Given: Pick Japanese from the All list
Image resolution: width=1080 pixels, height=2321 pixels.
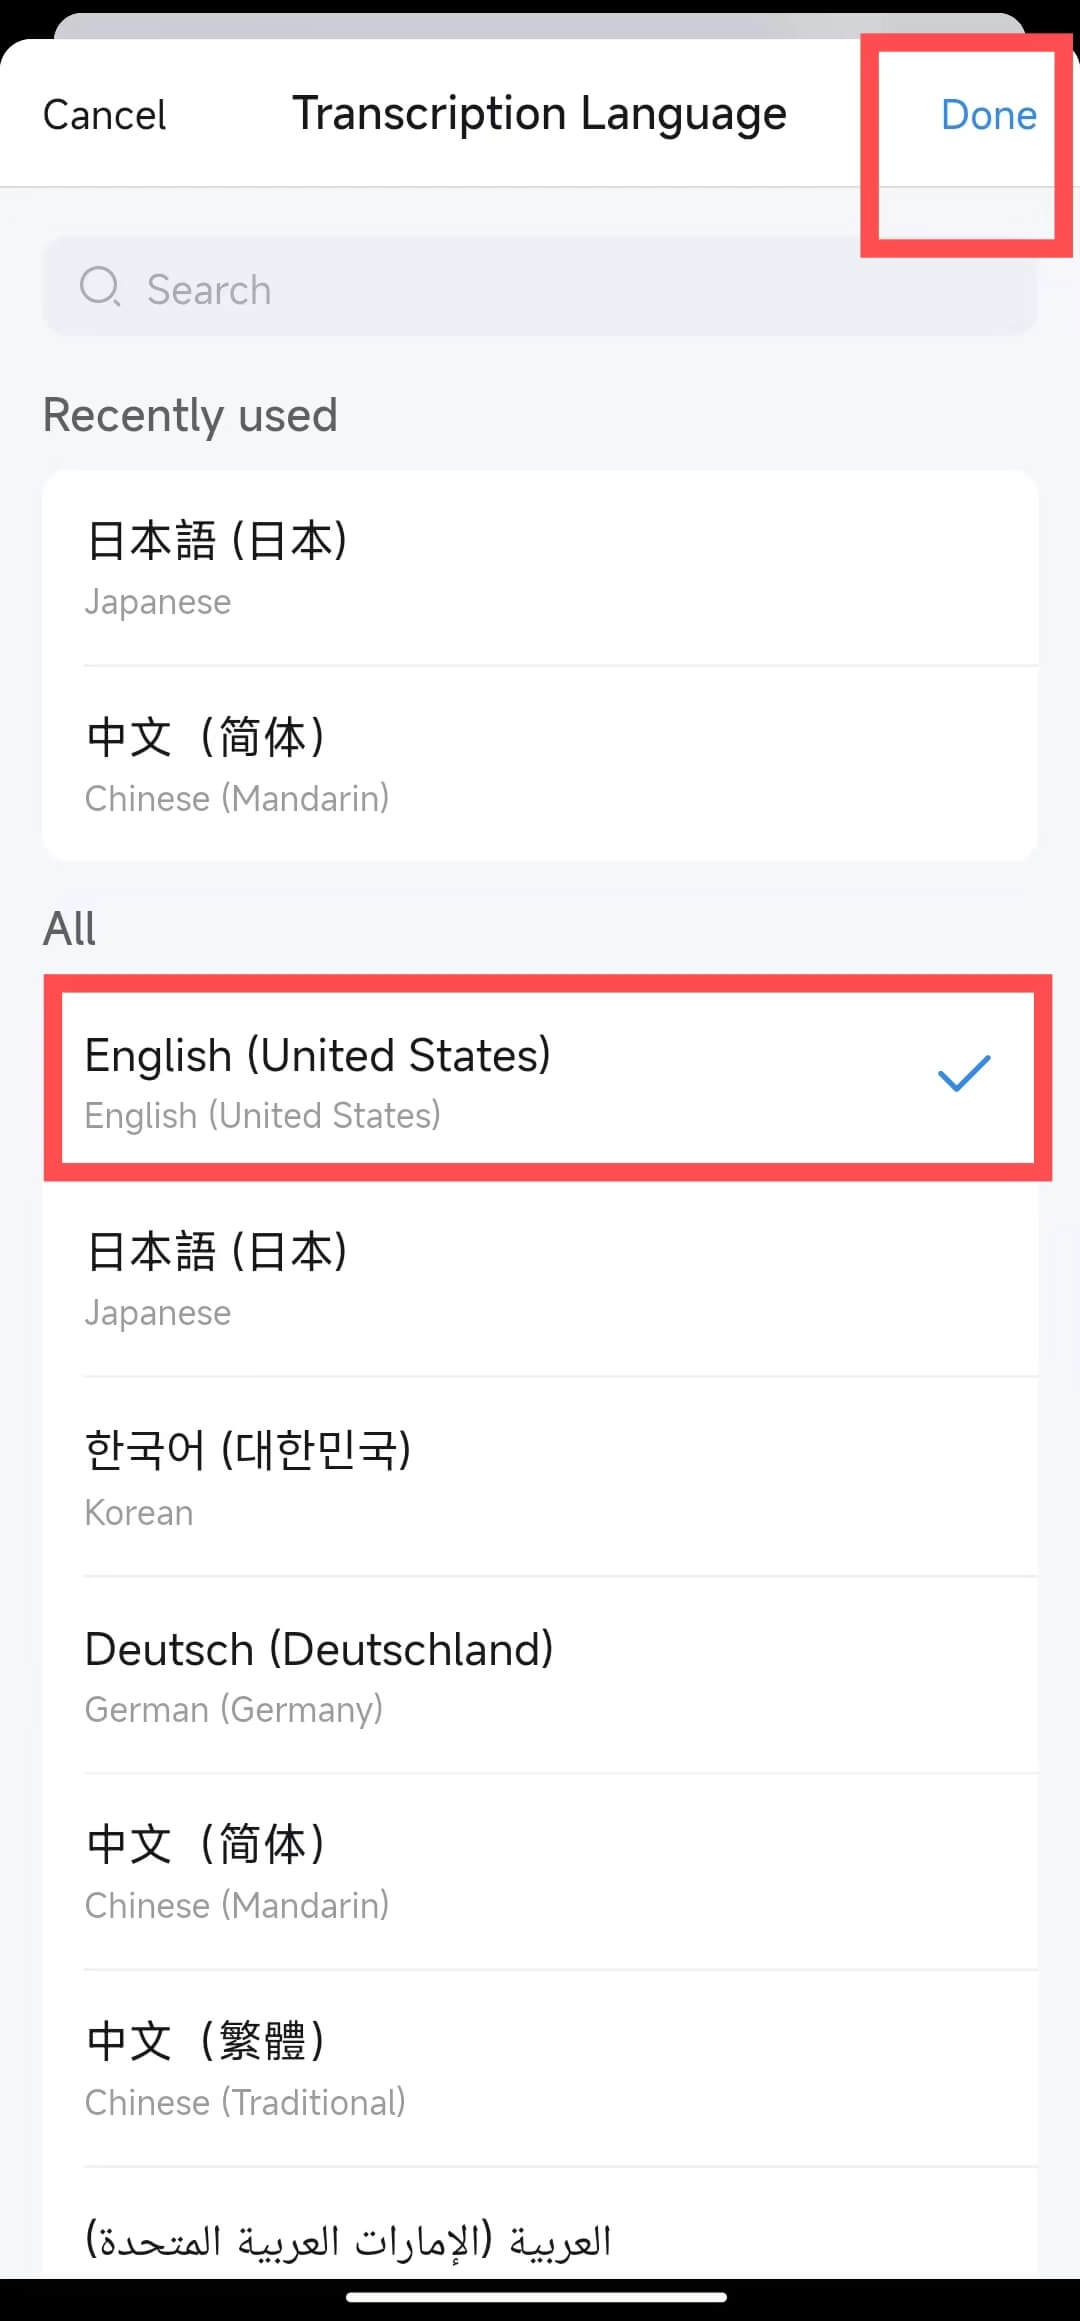Looking at the screenshot, I should [x=540, y=1279].
